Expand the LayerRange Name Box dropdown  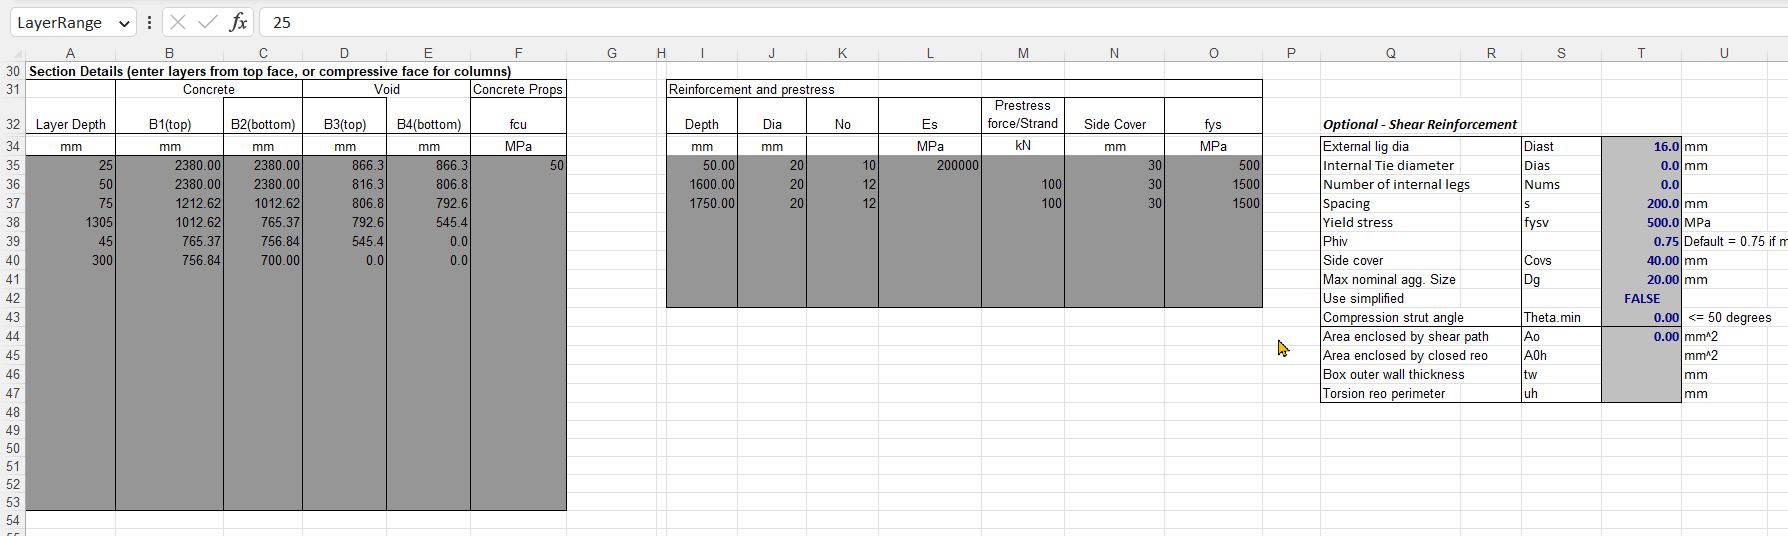(124, 23)
